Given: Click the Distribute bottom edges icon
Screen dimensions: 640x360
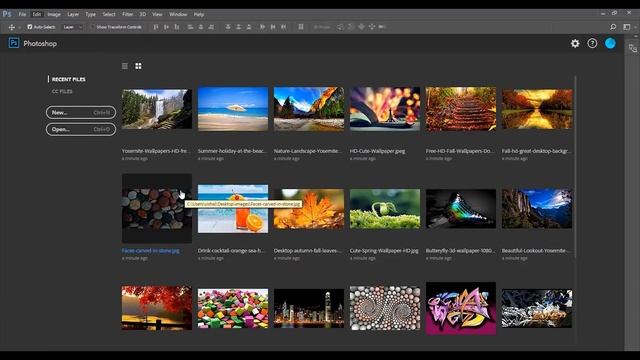Looking at the screenshot, I should point(249,27).
